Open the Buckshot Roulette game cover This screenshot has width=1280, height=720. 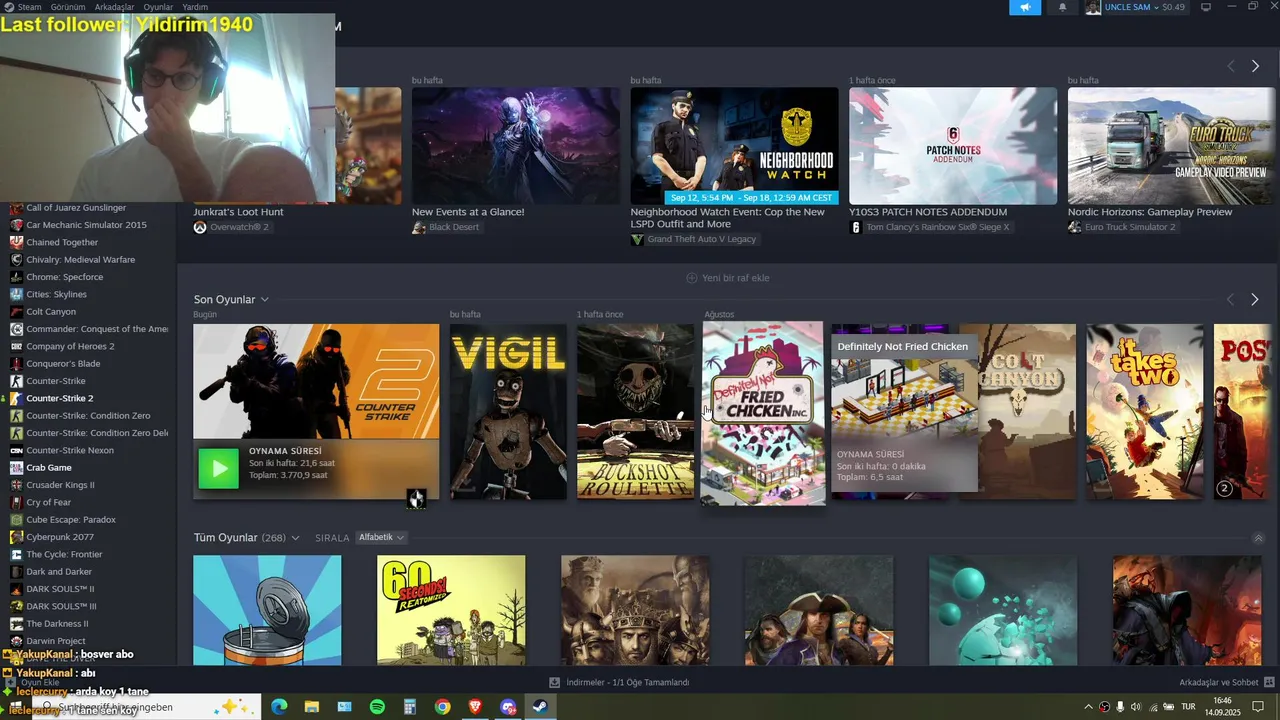pyautogui.click(x=635, y=411)
